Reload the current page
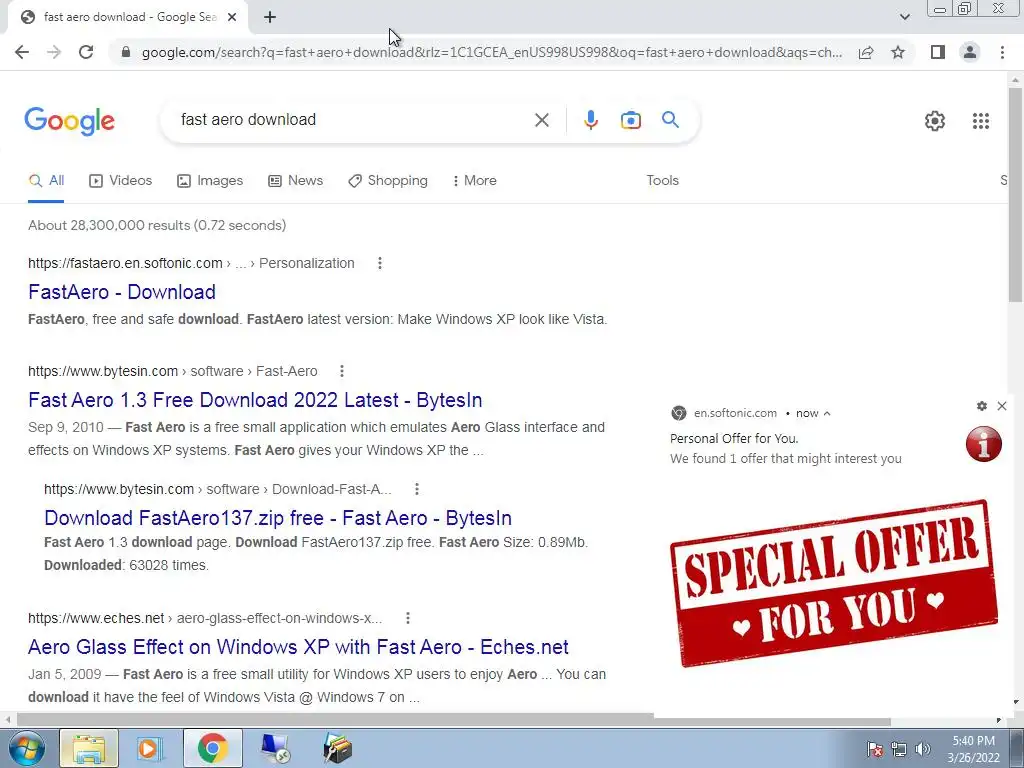 (x=86, y=52)
